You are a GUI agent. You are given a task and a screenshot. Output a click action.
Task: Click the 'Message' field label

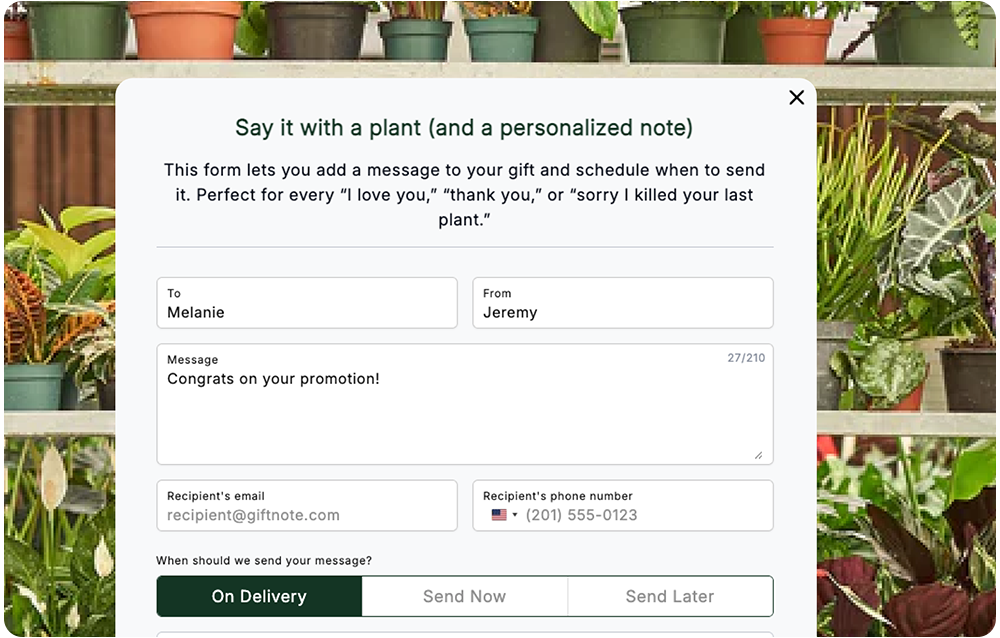[192, 360]
